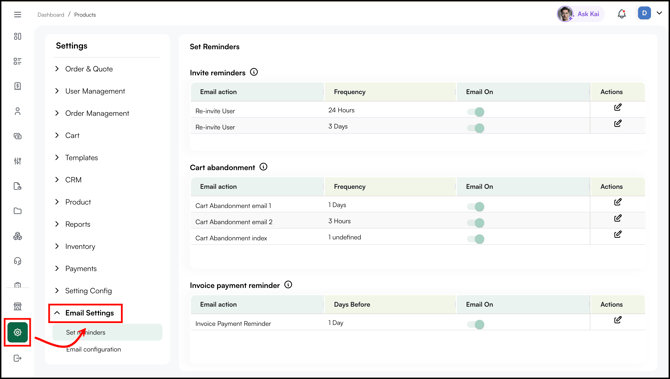Open the coins payments icon in sidebar
The width and height of the screenshot is (670, 379).
coord(18,136)
